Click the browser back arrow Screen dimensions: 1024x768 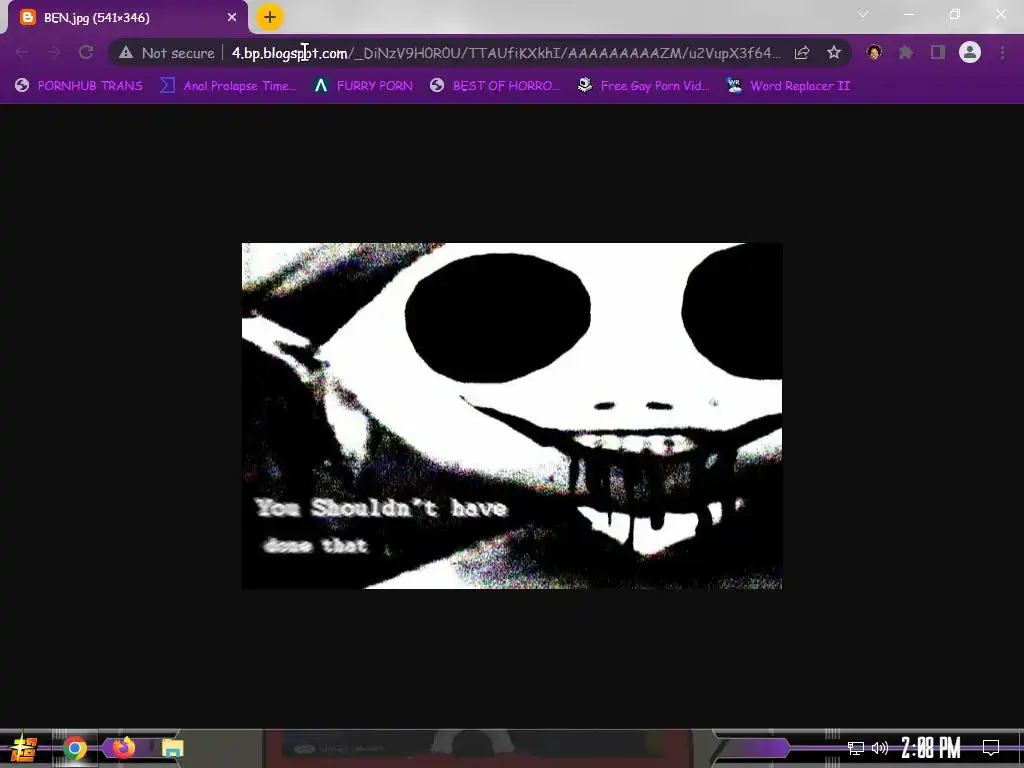22,52
